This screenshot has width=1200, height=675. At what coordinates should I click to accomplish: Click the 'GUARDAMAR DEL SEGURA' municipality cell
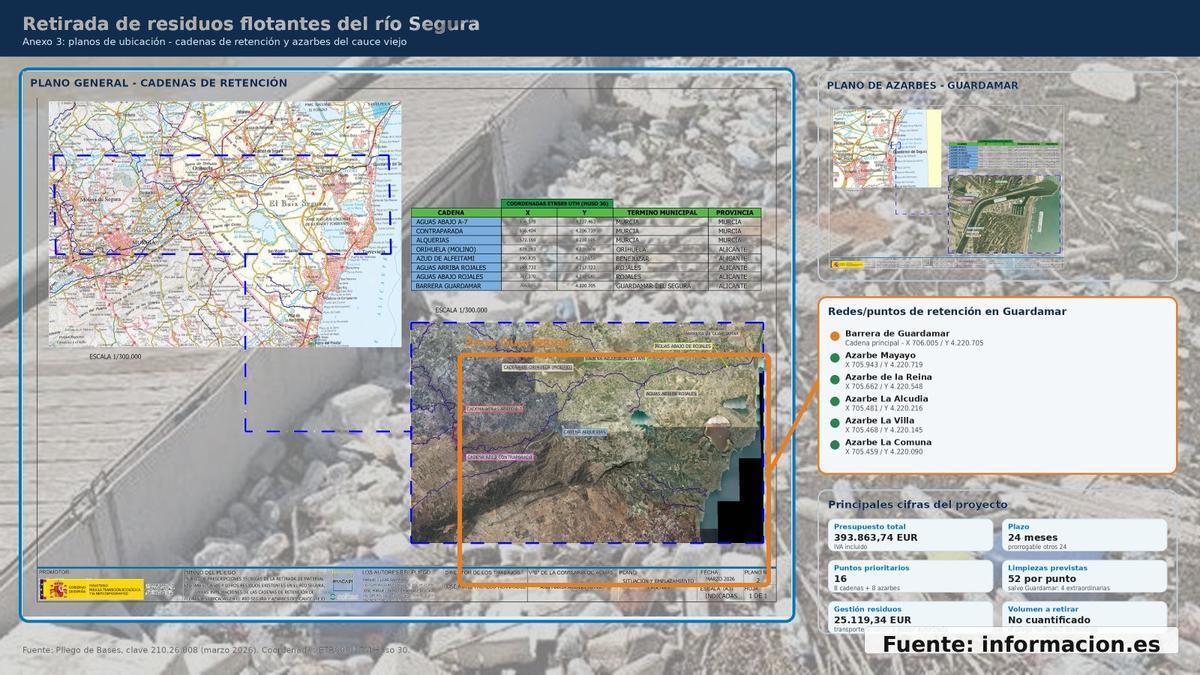[661, 286]
